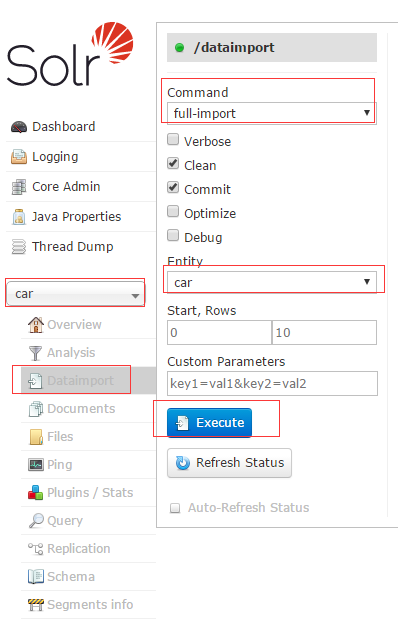This screenshot has height=631, width=398.
Task: Enable the Debug checkbox
Action: [x=173, y=235]
